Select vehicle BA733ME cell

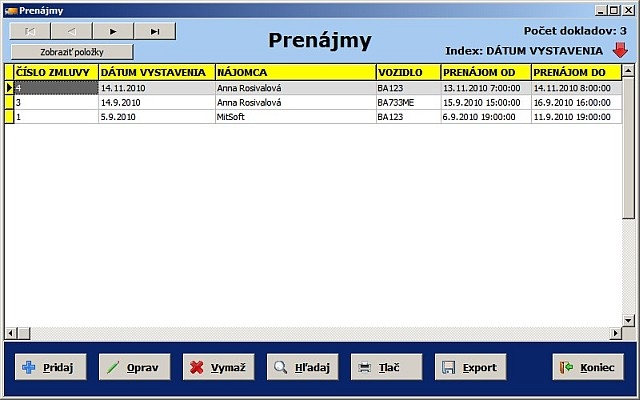point(409,102)
